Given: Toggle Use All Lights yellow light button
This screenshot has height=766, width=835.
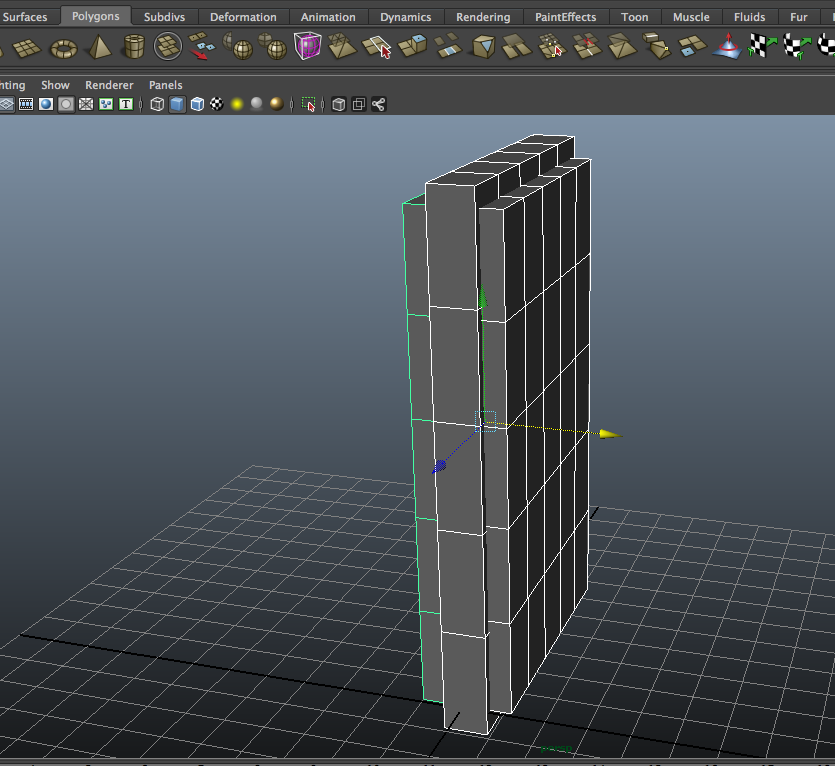Looking at the screenshot, I should pos(237,104).
